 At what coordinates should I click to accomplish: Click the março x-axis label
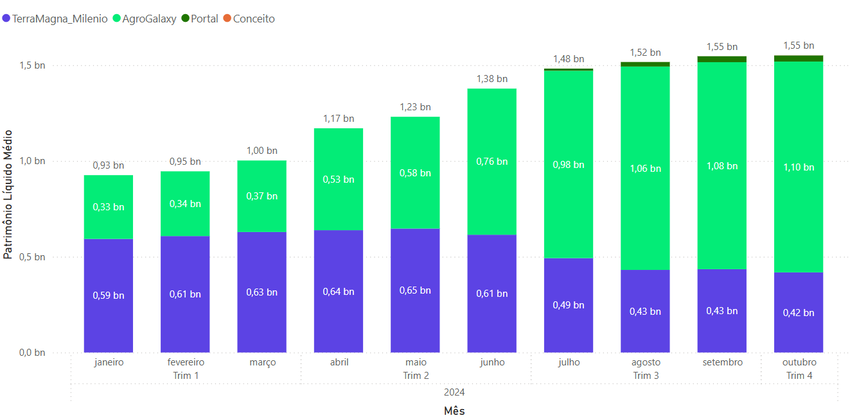tap(262, 362)
